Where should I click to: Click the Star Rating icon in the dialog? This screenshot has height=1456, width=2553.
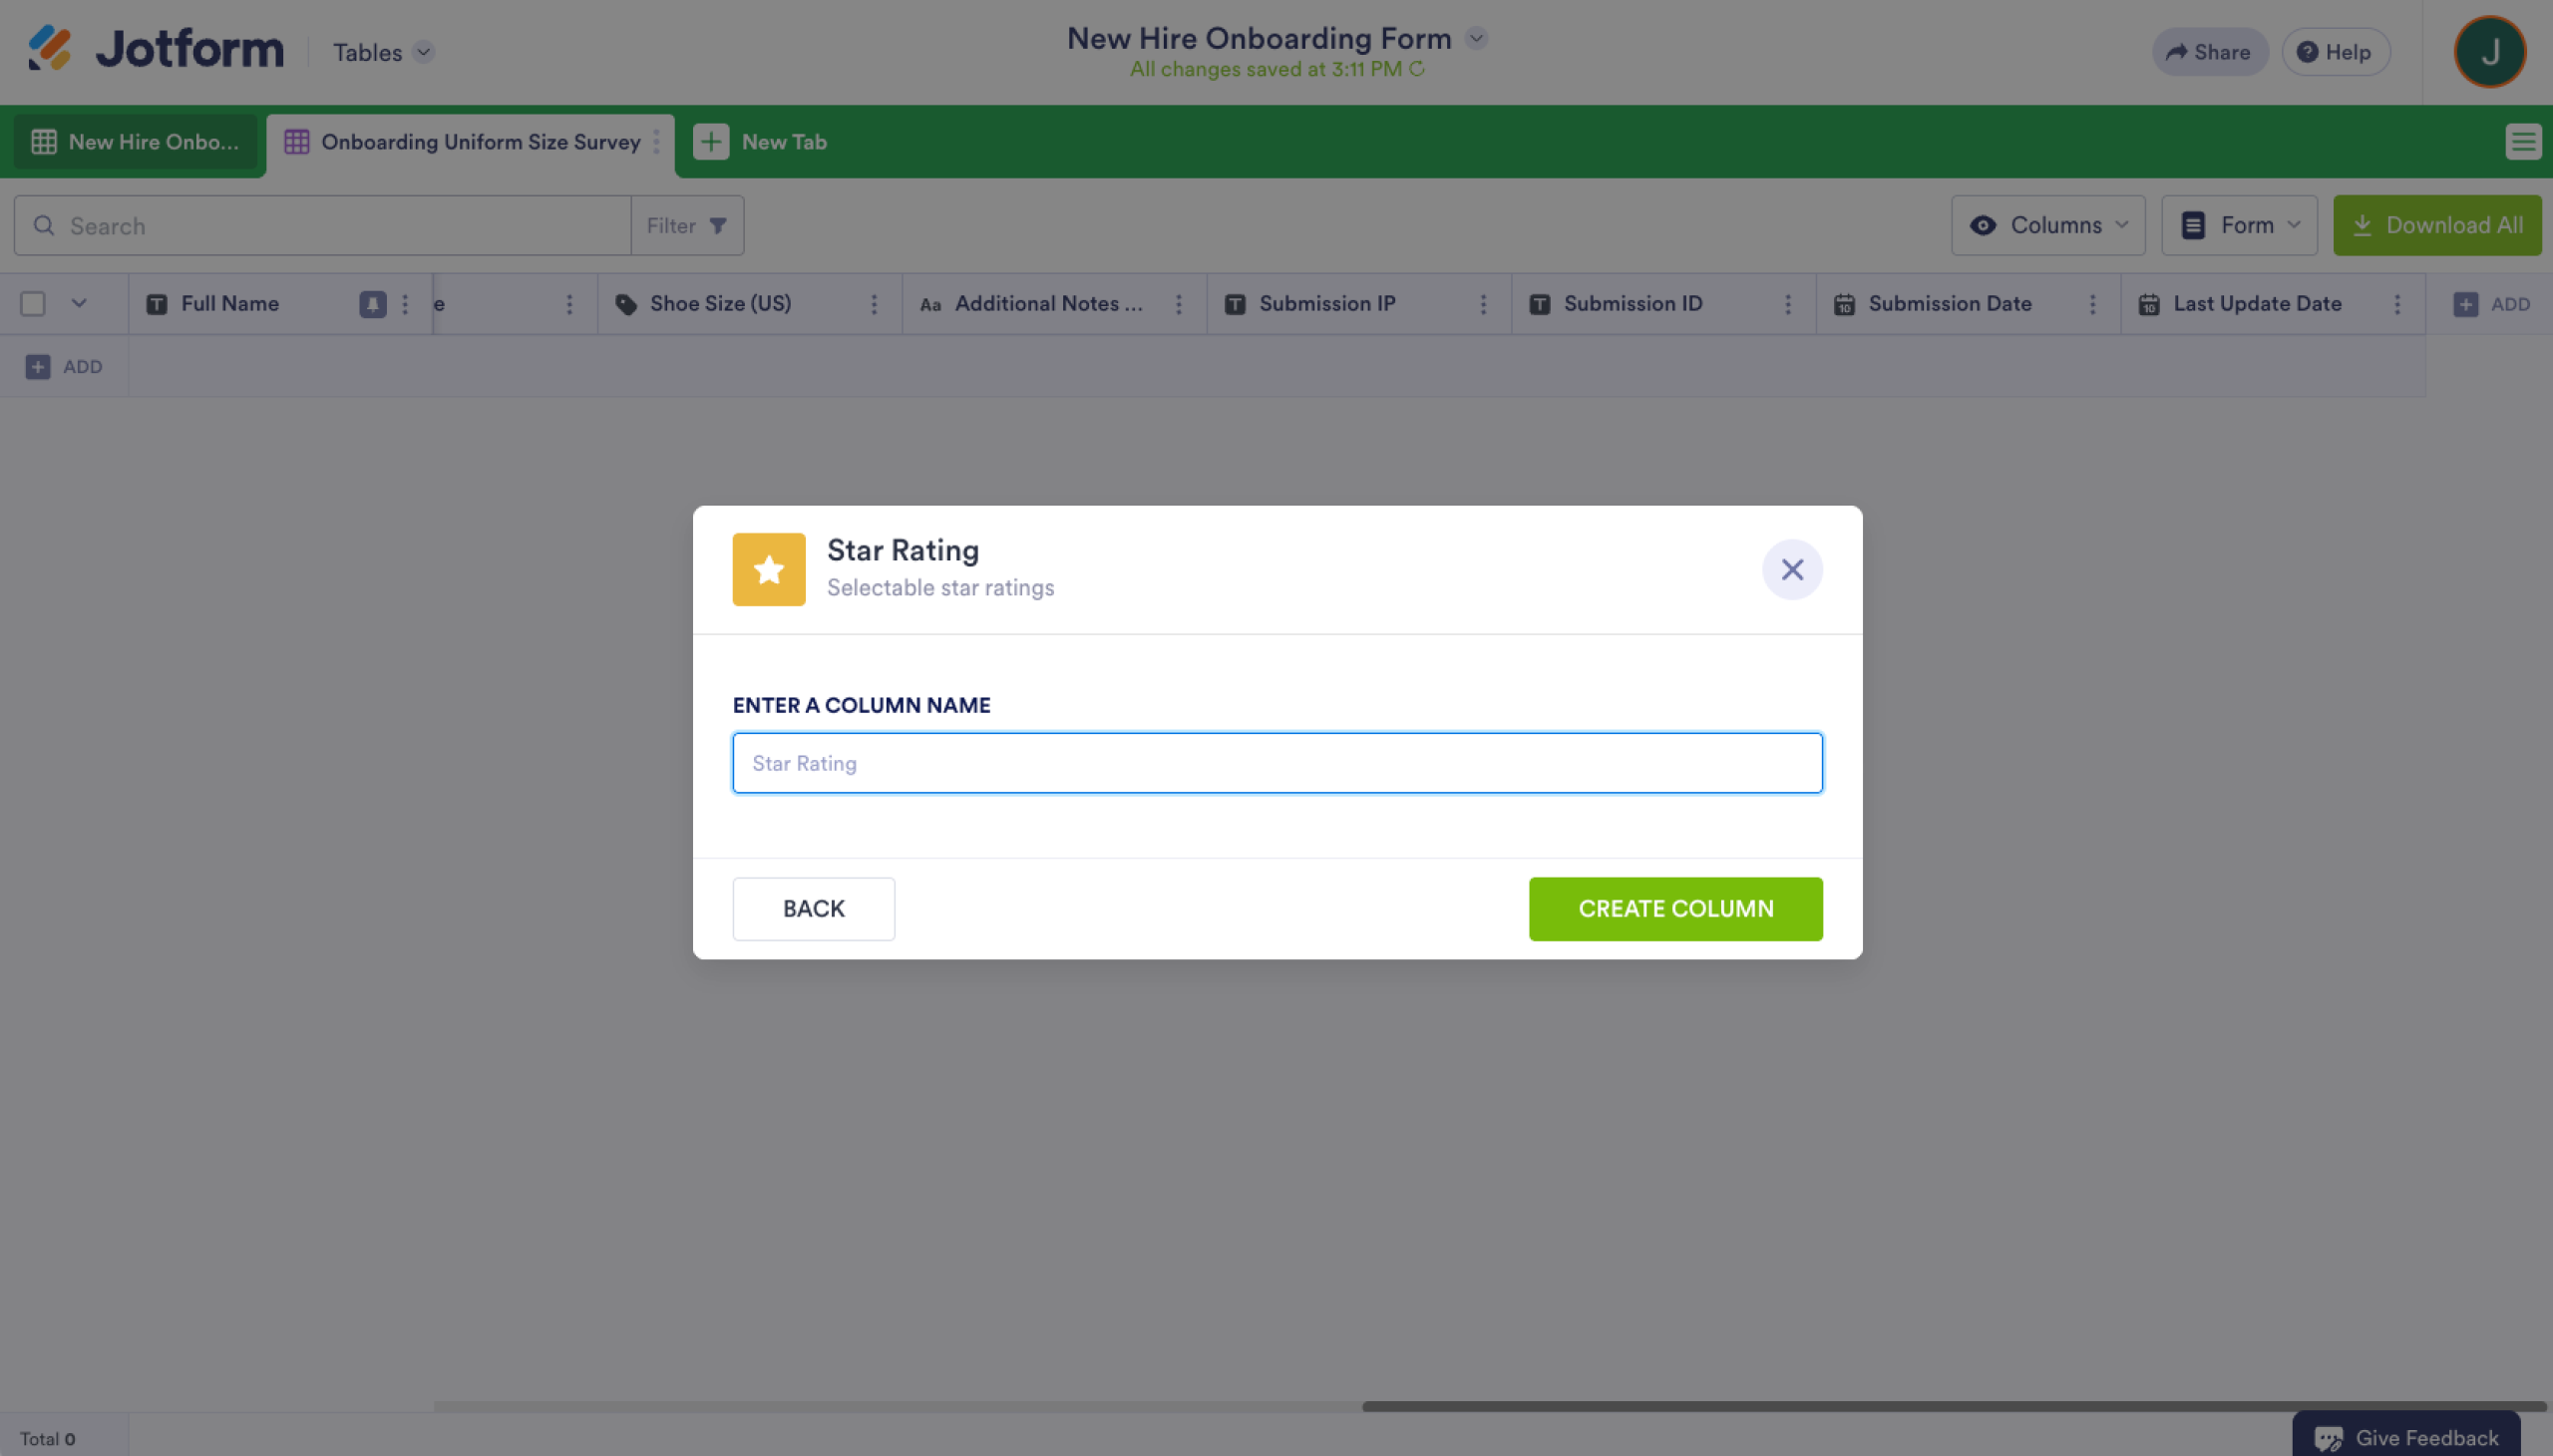point(768,568)
